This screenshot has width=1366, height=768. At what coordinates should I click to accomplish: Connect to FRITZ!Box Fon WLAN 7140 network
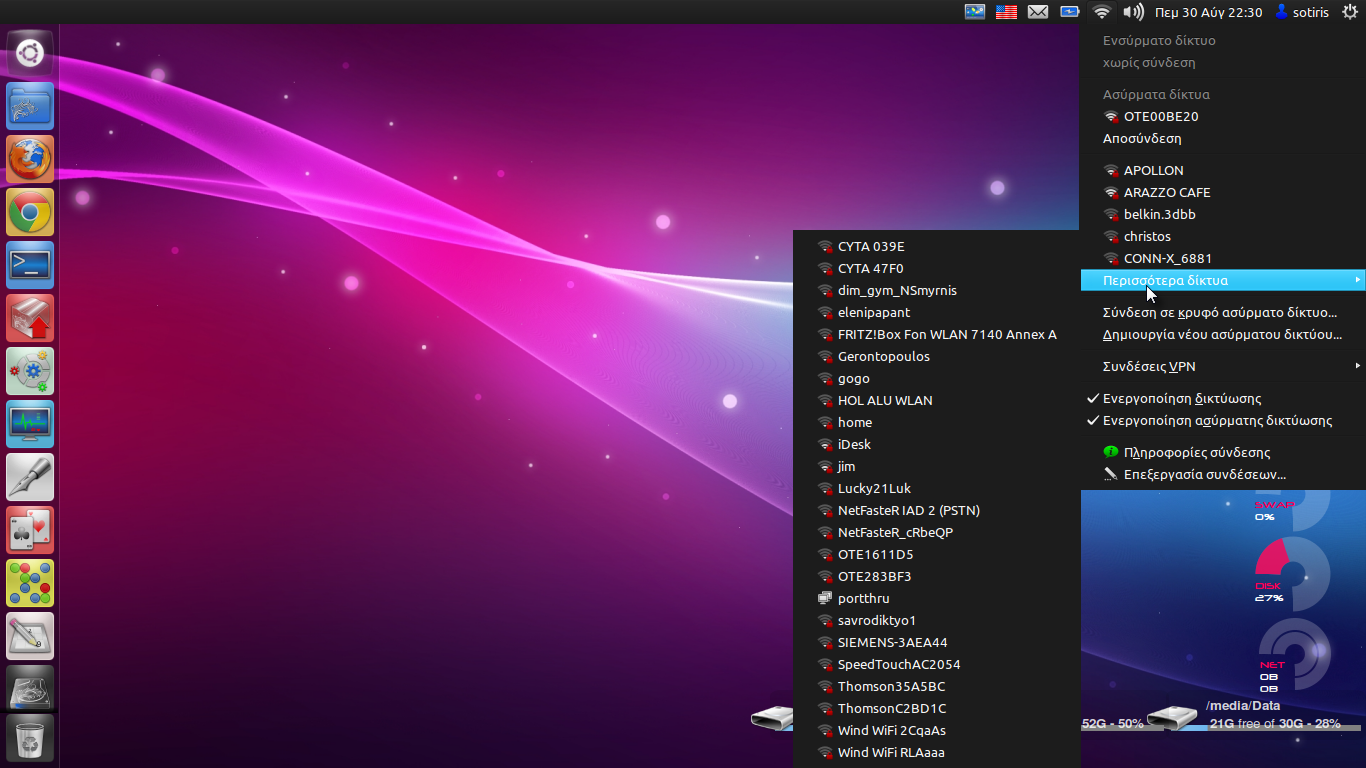point(946,334)
